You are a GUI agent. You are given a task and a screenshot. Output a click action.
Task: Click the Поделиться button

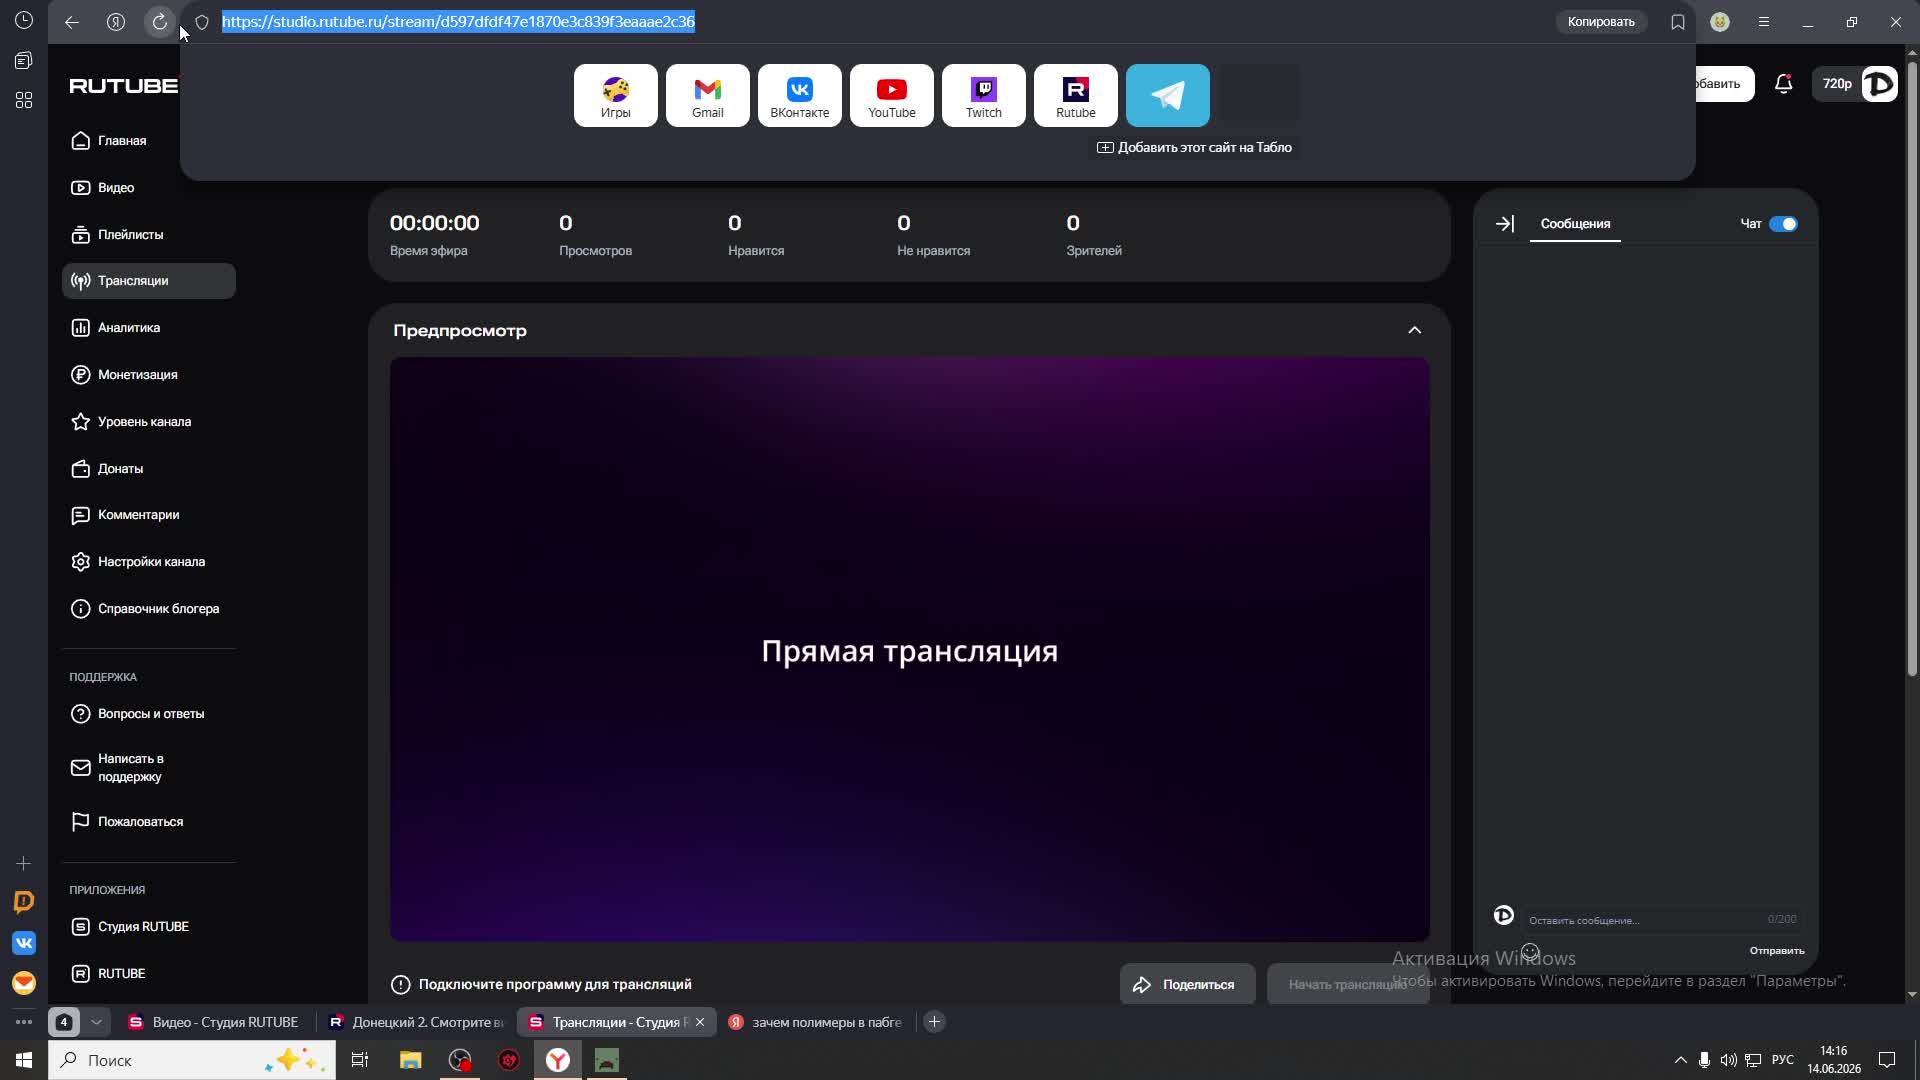tap(1187, 985)
